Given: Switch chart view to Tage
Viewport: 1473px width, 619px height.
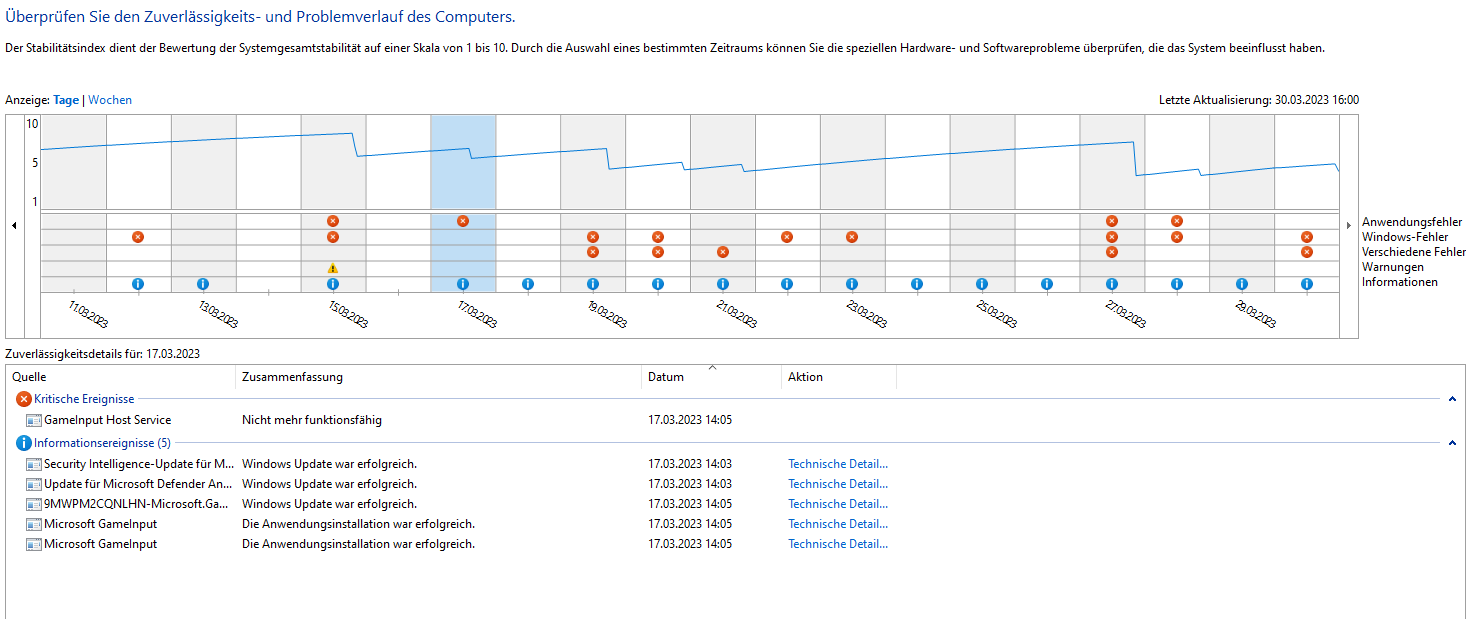Looking at the screenshot, I should click(x=66, y=100).
